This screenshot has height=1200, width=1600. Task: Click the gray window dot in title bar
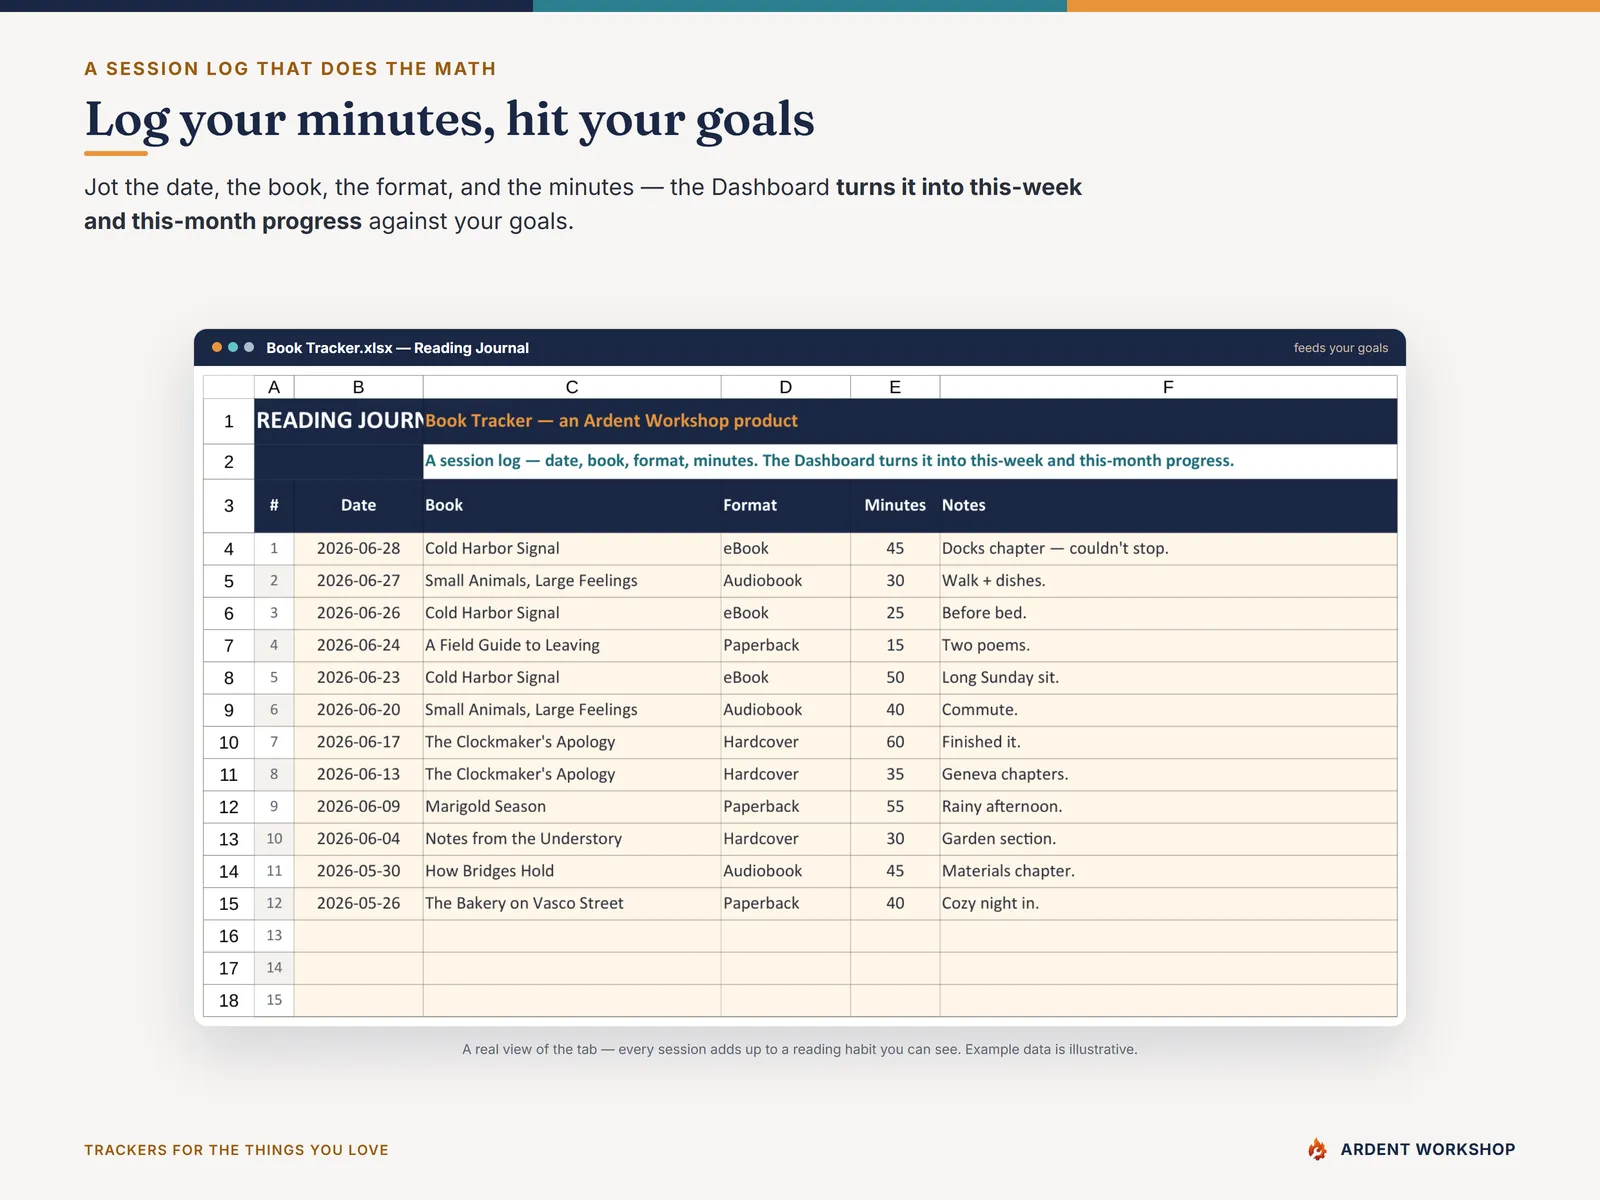point(249,347)
